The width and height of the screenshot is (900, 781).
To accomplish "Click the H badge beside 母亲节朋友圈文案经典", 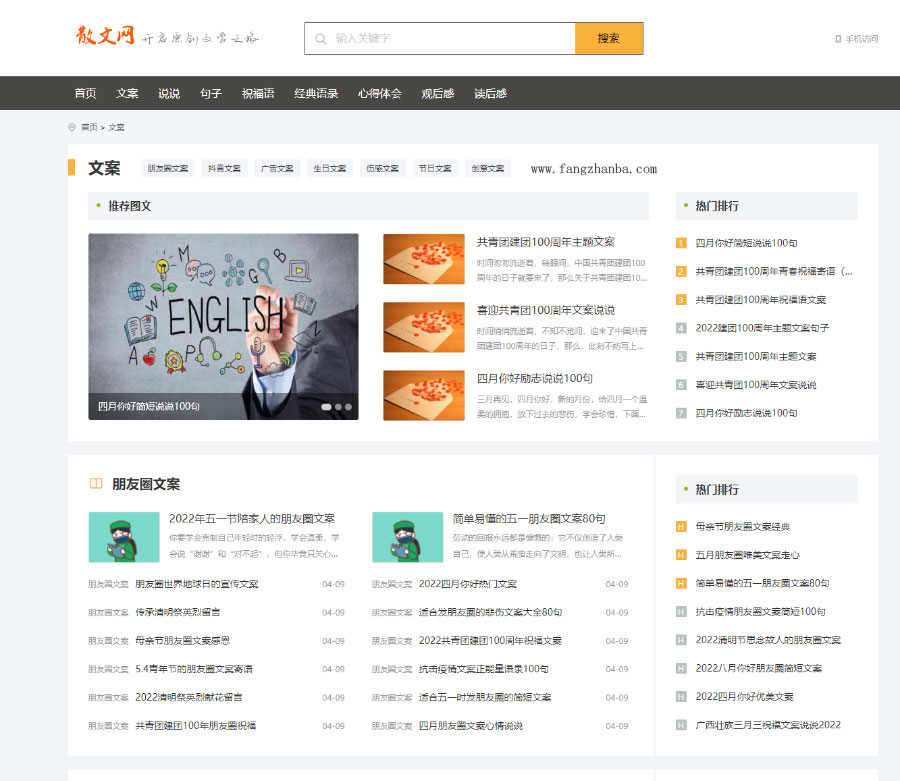I will [681, 527].
